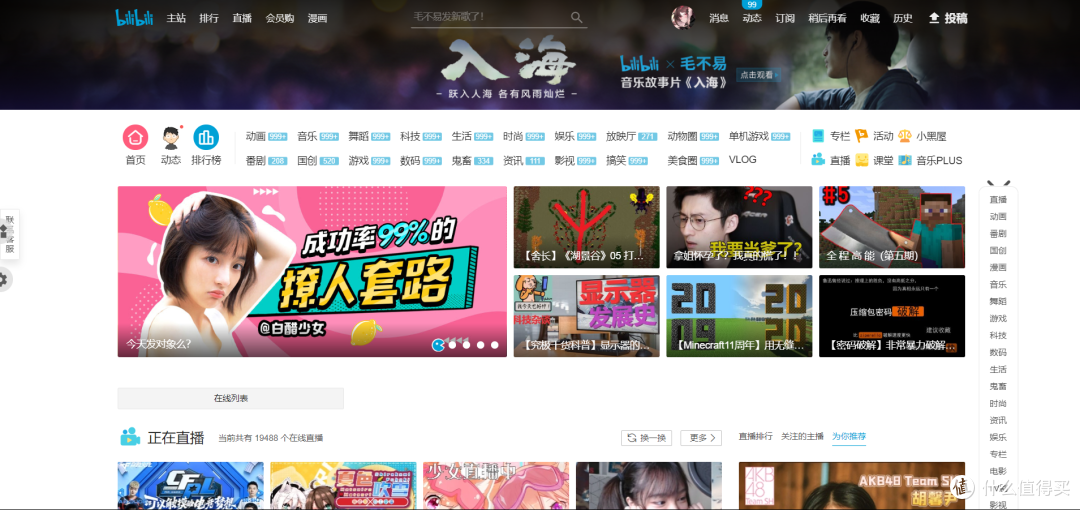Click the 专栏 column icon
The height and width of the screenshot is (510, 1080).
coord(818,136)
